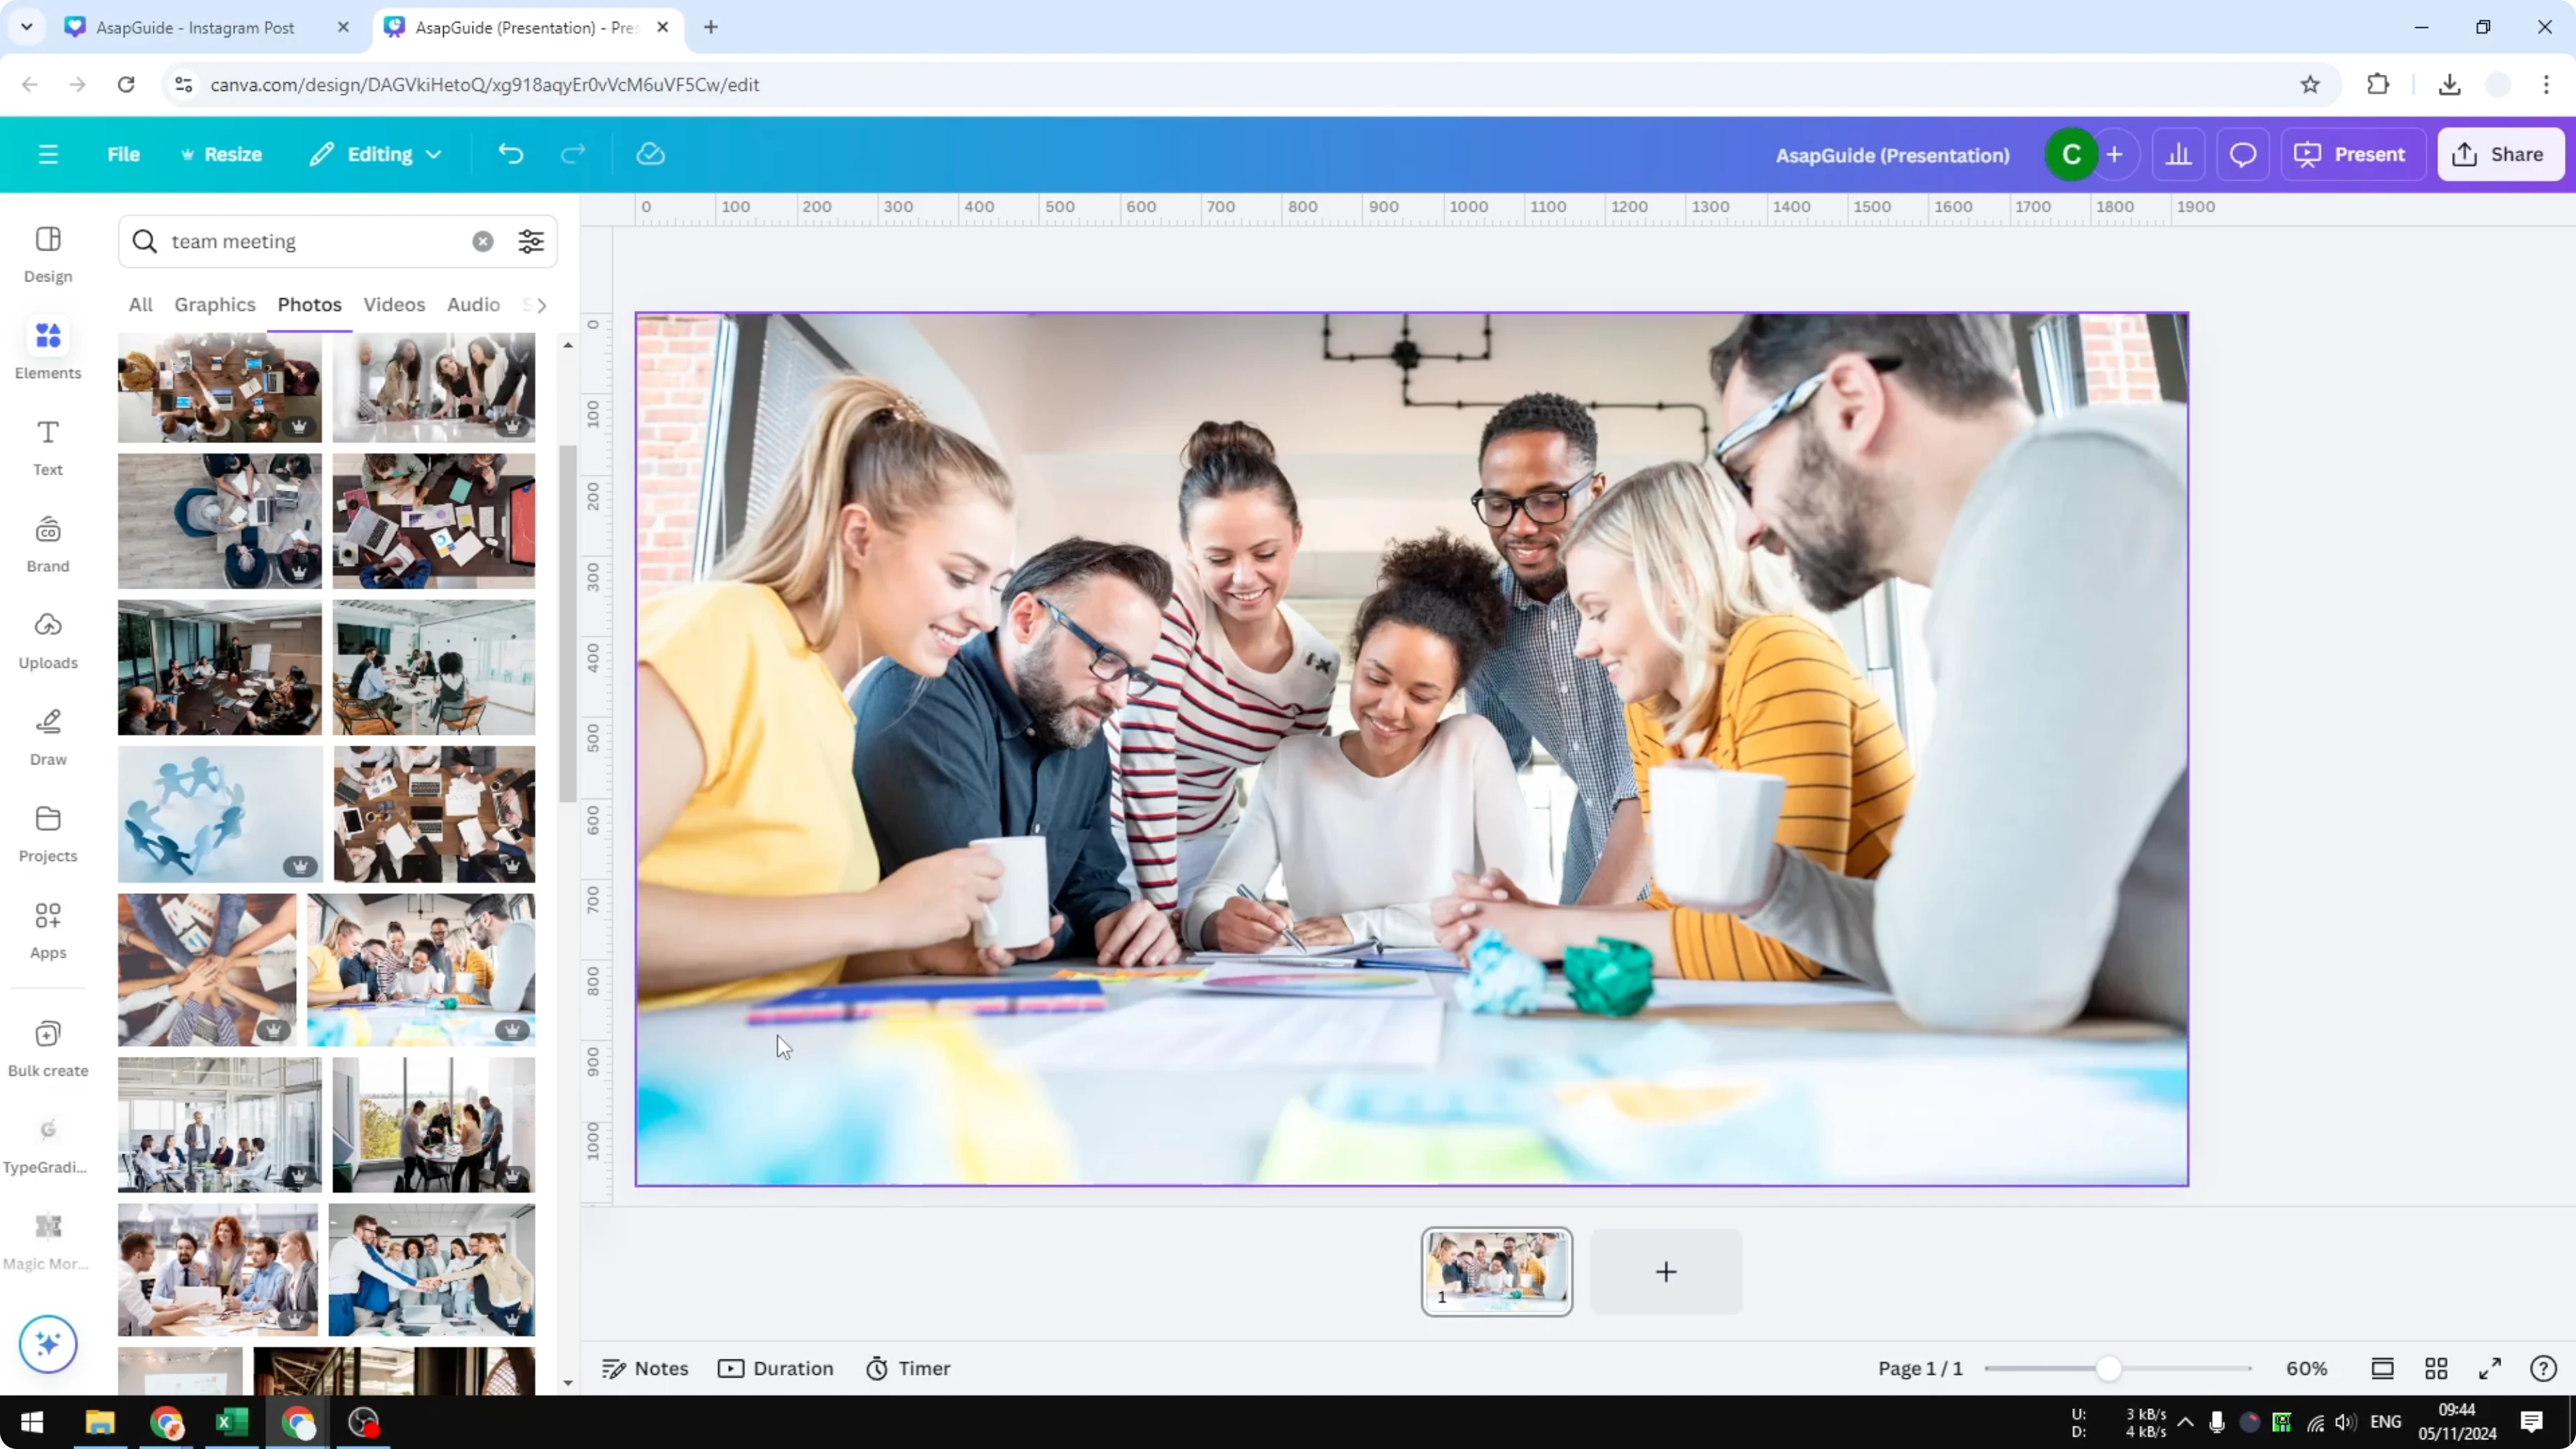Open the Timer tool
Screen dimensions: 2576x1449
point(908,1368)
